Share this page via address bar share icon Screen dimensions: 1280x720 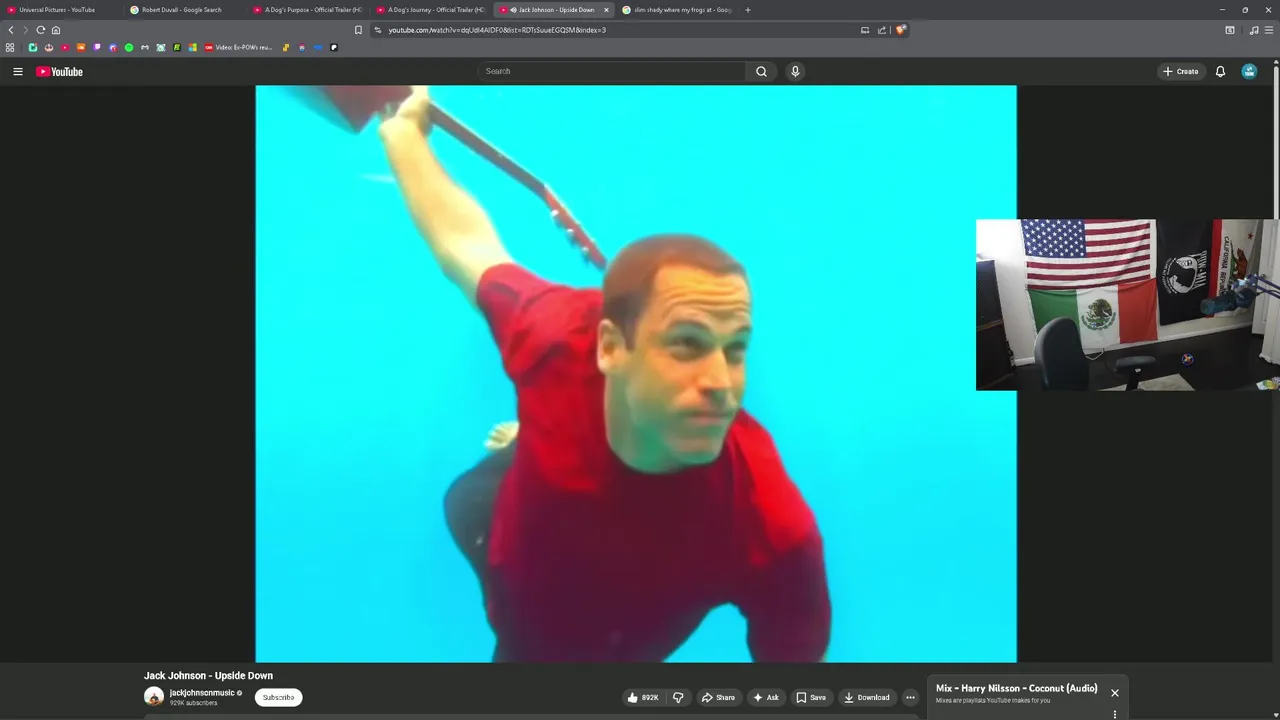pyautogui.click(x=882, y=30)
